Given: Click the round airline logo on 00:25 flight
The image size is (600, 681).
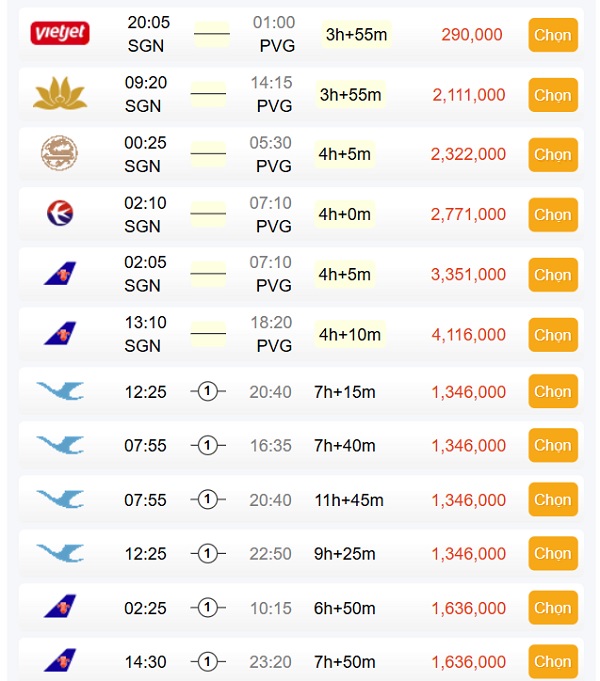Looking at the screenshot, I should (x=60, y=154).
